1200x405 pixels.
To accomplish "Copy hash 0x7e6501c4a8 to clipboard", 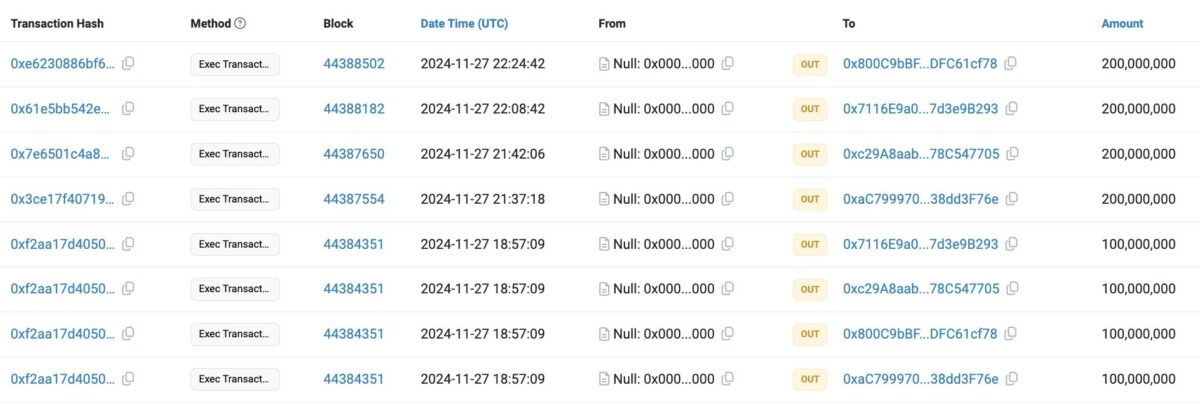I will 128,154.
